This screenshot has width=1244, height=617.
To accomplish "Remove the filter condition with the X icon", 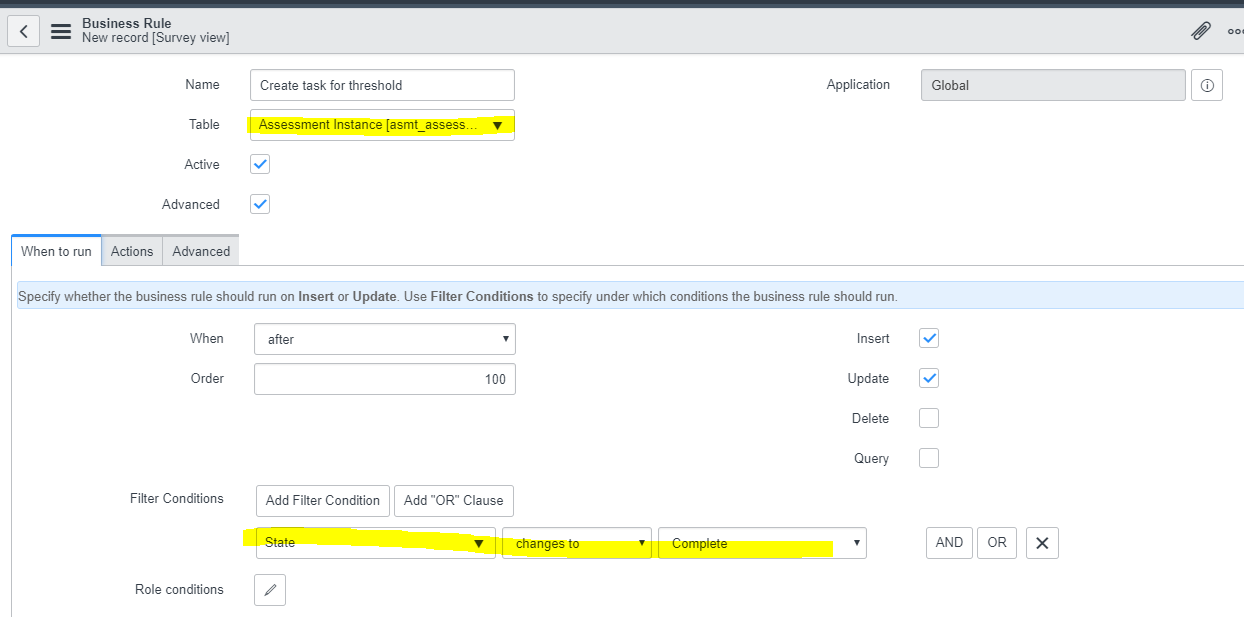I will click(1042, 542).
